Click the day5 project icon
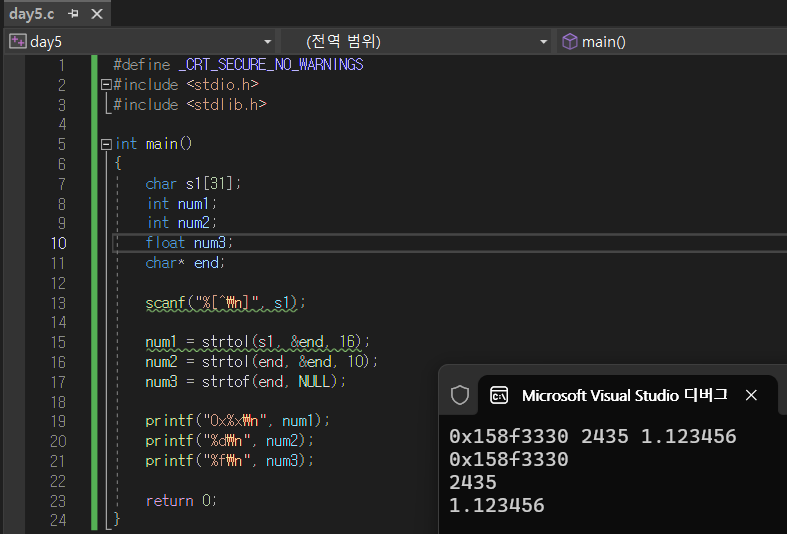 18,41
